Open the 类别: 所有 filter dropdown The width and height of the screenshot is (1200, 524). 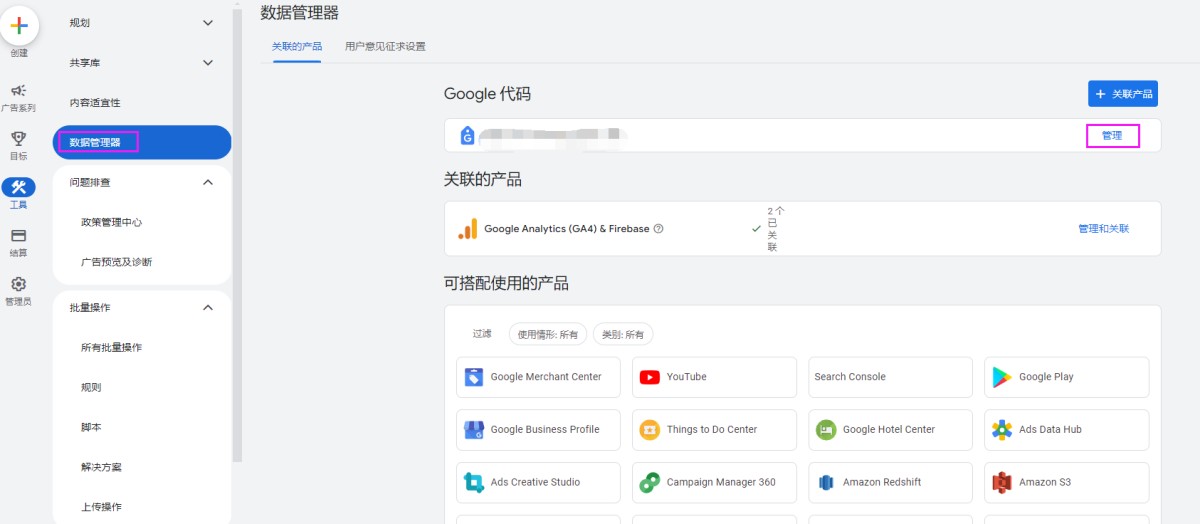[x=622, y=334]
